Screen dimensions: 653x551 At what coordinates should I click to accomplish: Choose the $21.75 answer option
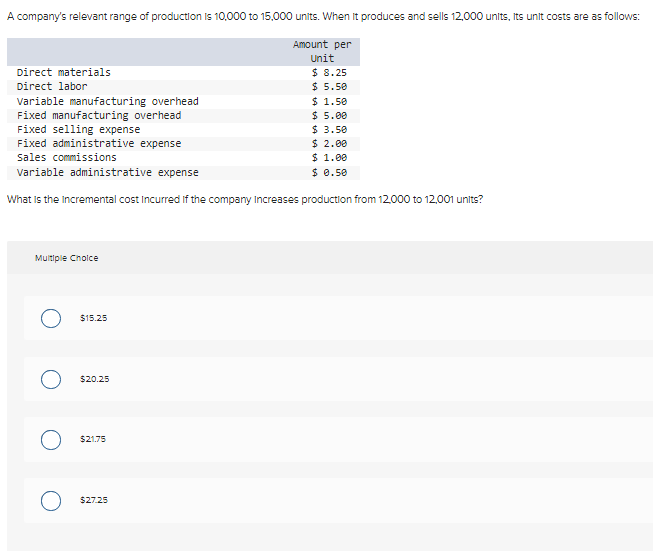point(51,439)
